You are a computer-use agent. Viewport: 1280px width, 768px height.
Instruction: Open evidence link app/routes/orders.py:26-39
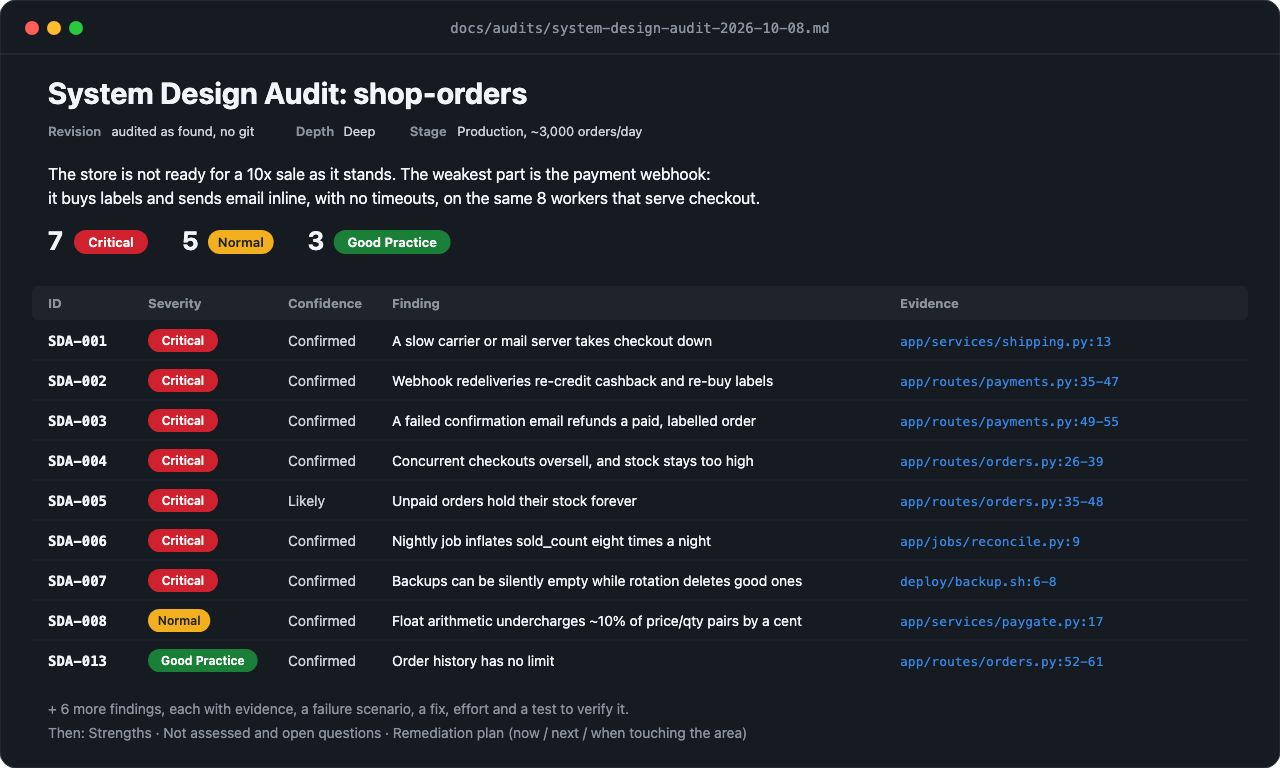tap(1001, 462)
